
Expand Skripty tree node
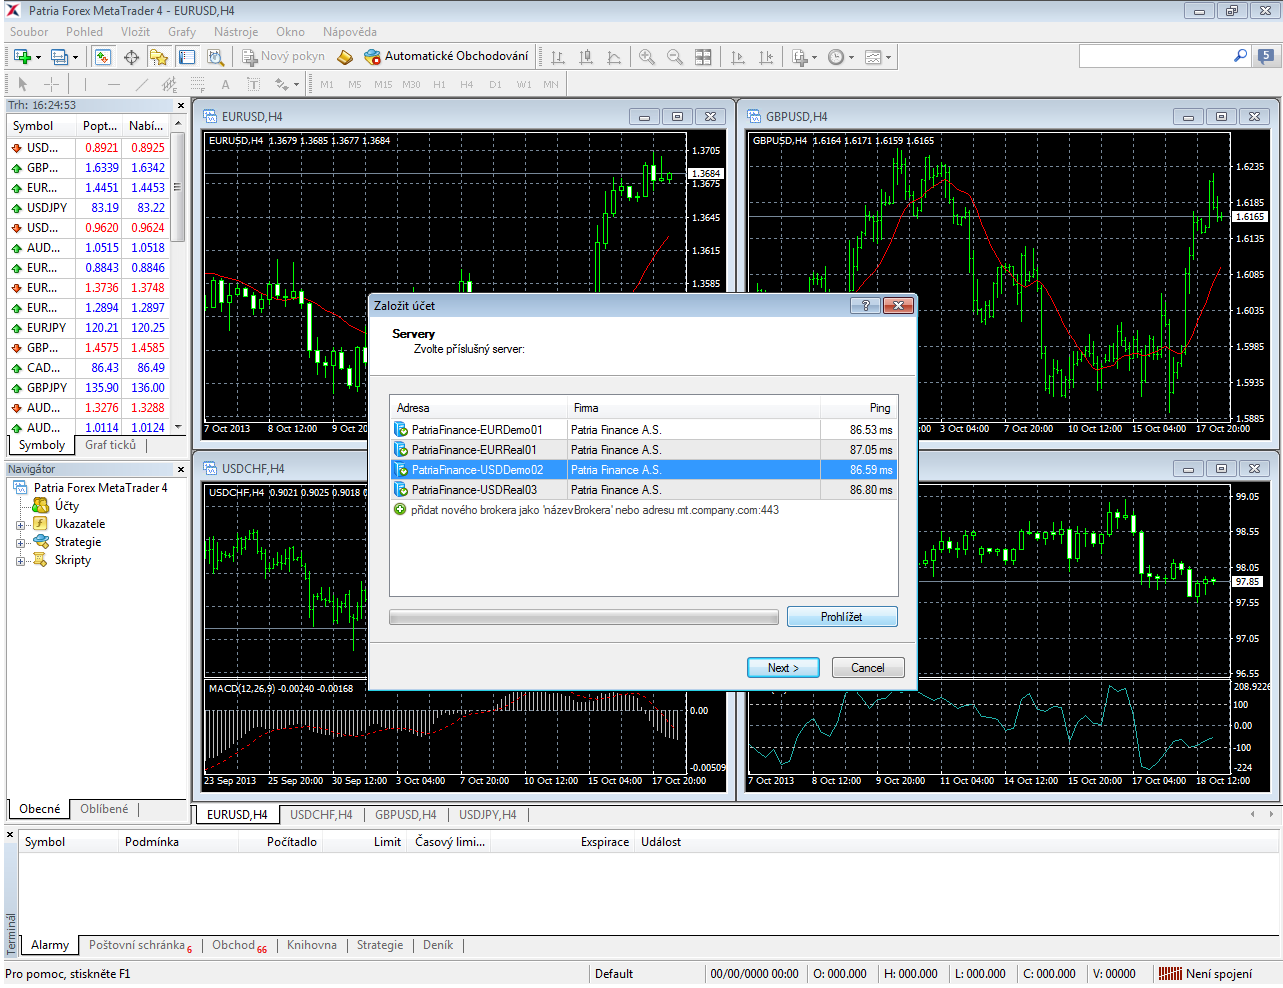[20, 561]
